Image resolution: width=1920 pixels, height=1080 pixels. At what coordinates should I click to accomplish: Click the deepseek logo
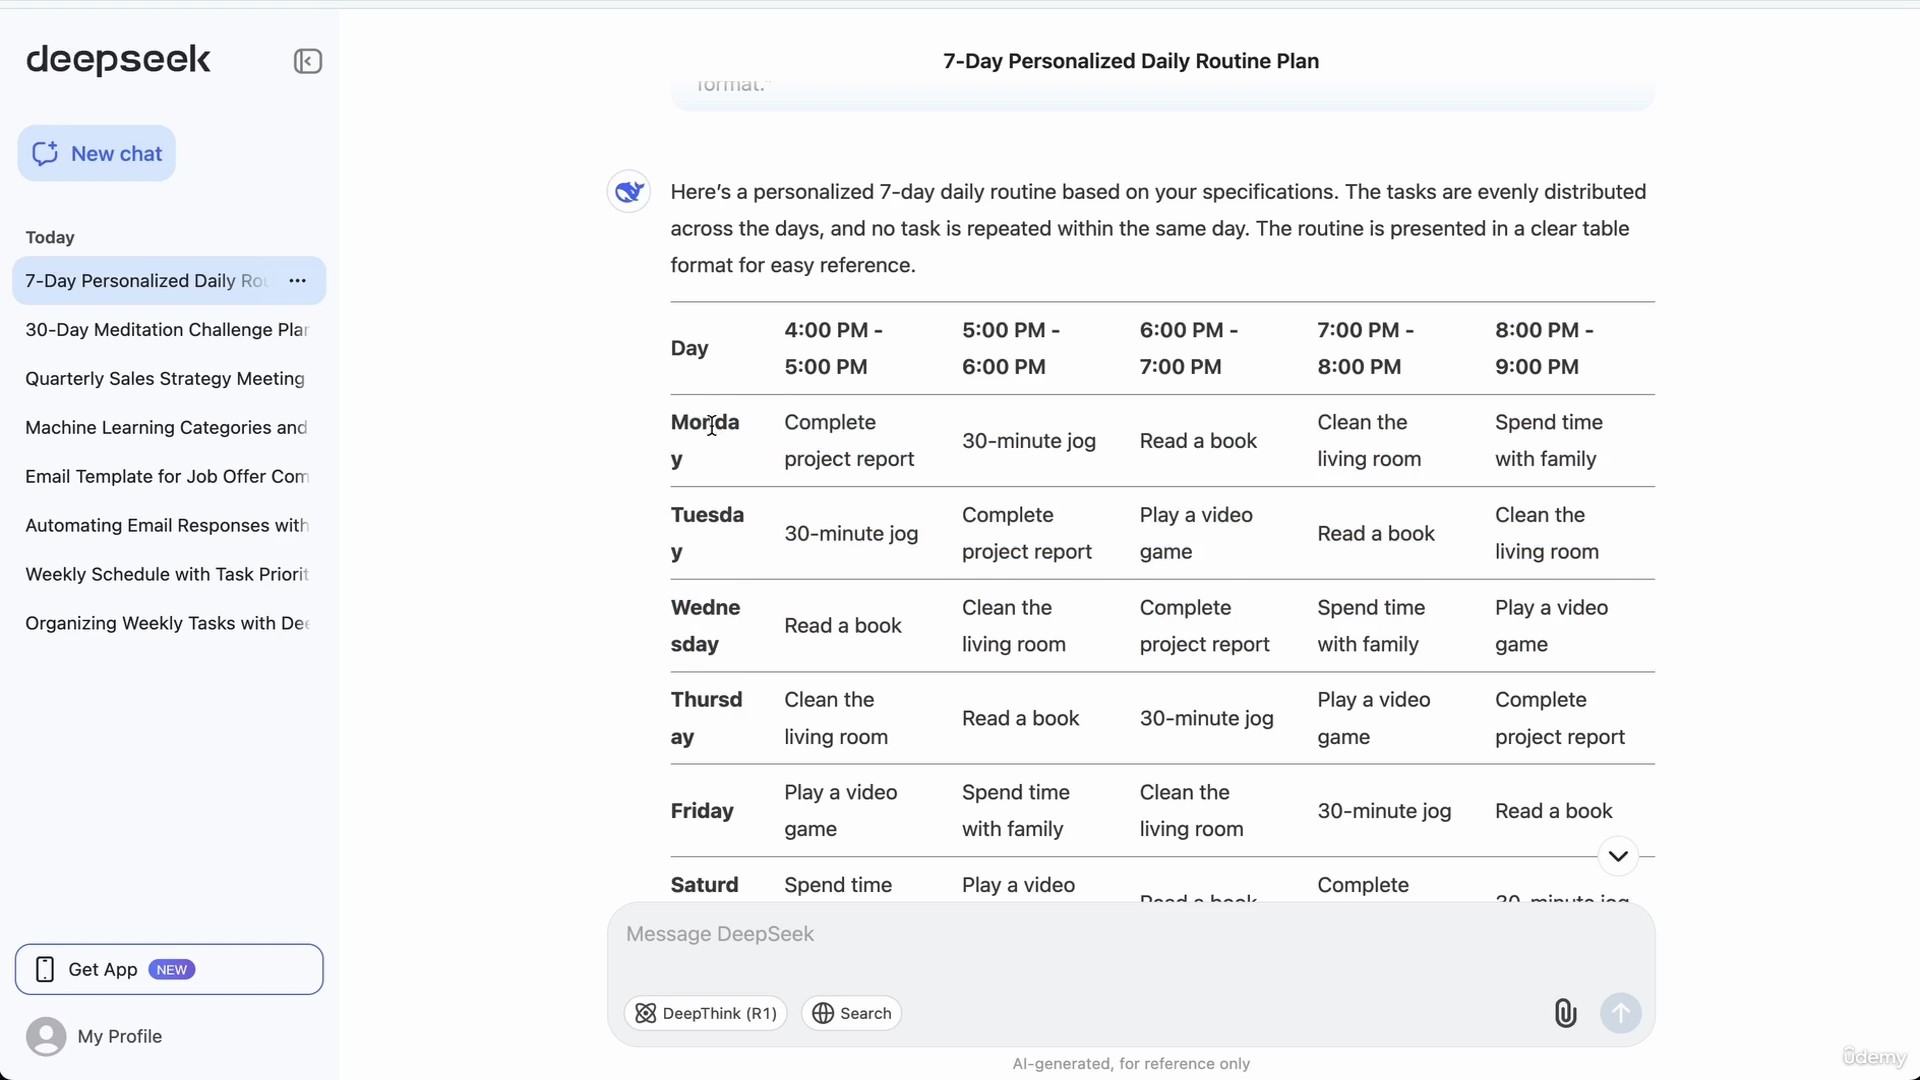[x=118, y=60]
